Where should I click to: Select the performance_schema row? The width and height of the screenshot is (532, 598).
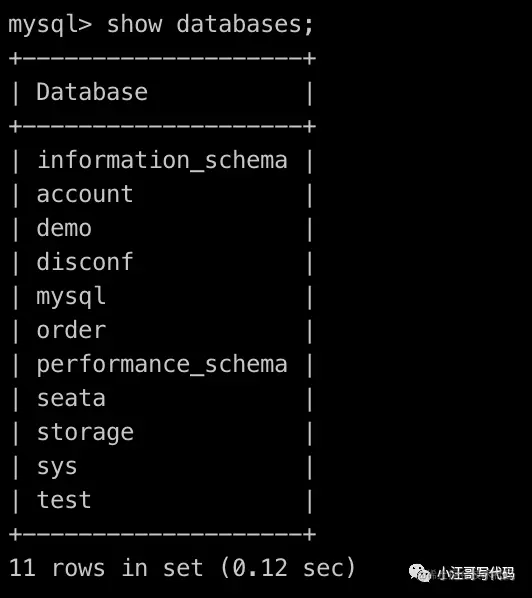(162, 365)
